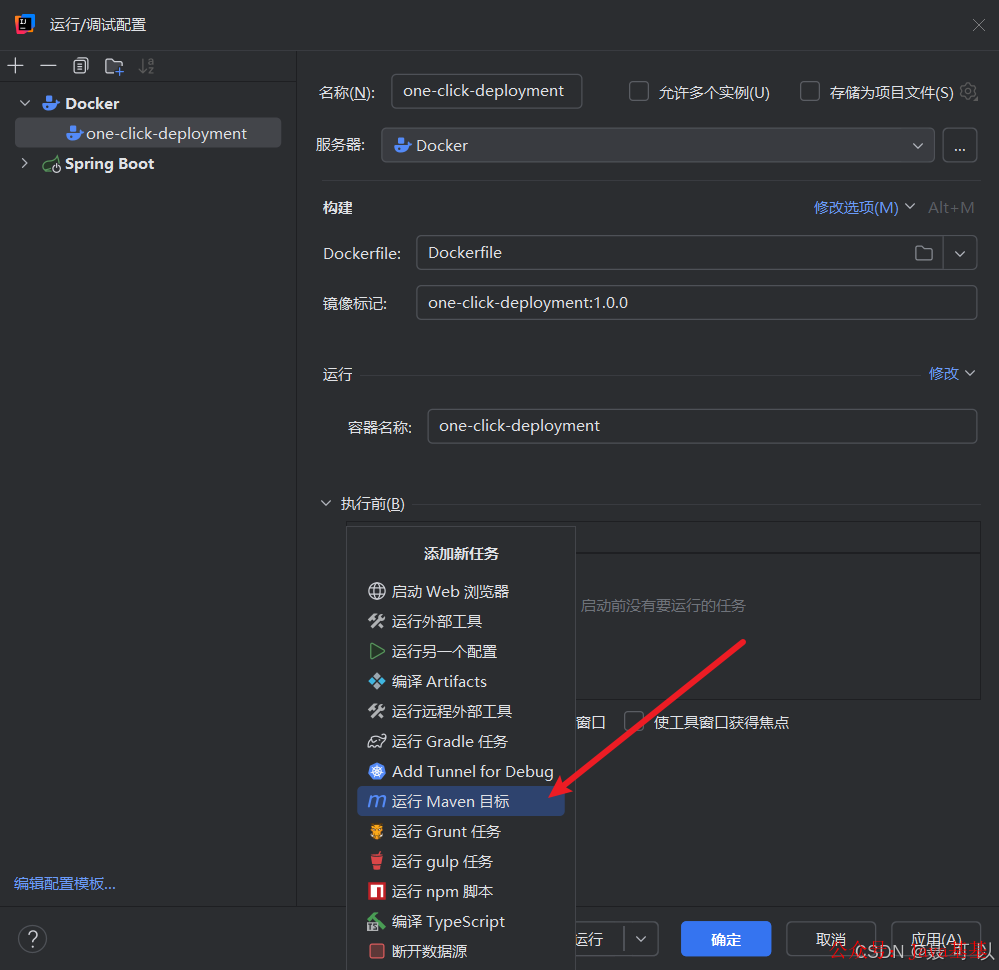
Task: Select 运行 Maven 目标 menu entry
Action: (x=461, y=801)
